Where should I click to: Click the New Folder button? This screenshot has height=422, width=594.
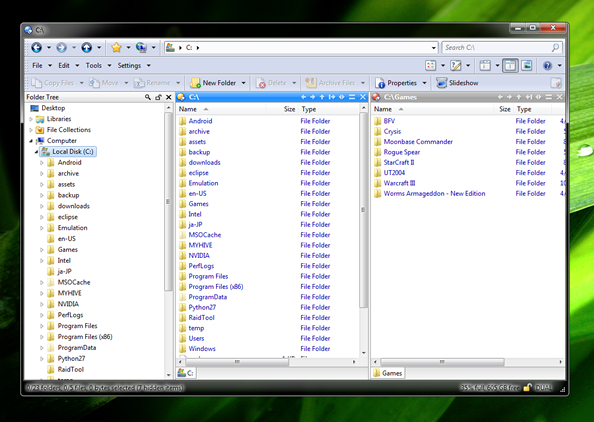tap(214, 83)
